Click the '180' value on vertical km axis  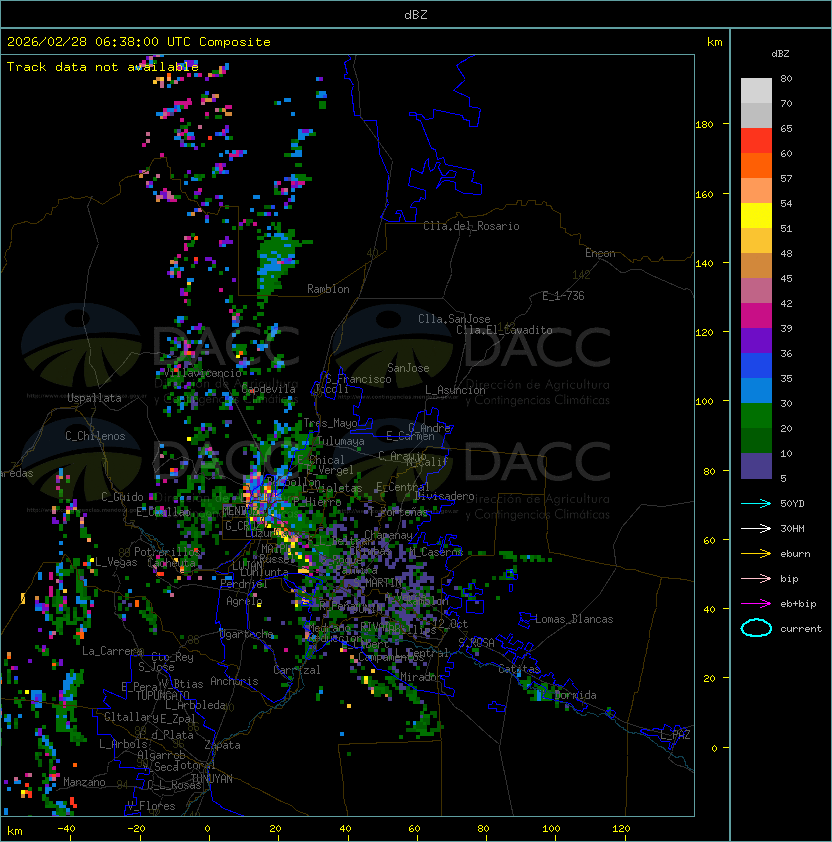pos(704,125)
